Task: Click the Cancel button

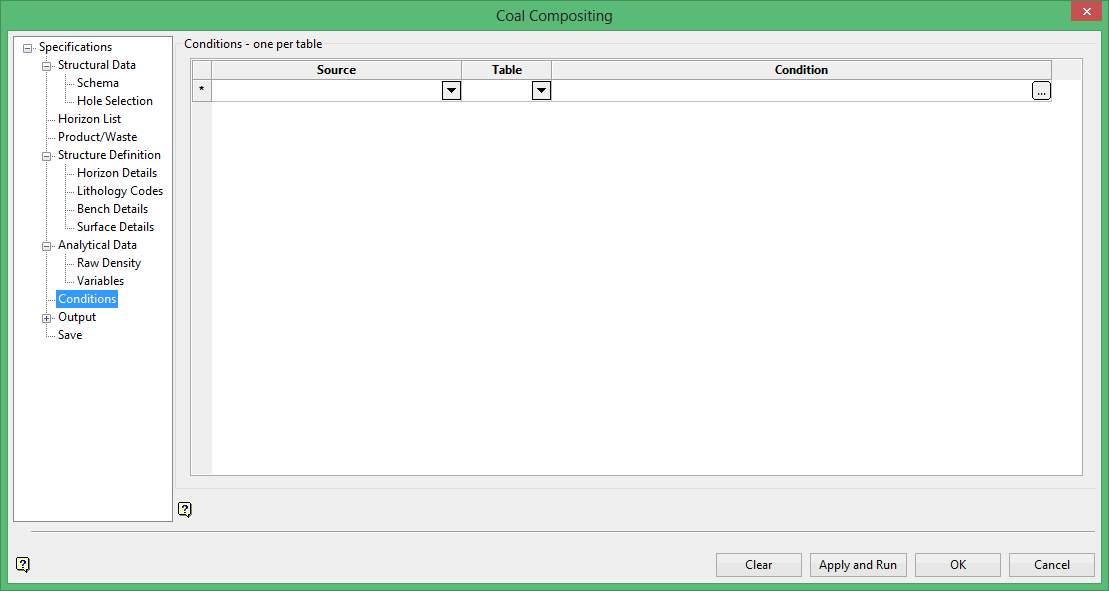Action: click(1052, 565)
